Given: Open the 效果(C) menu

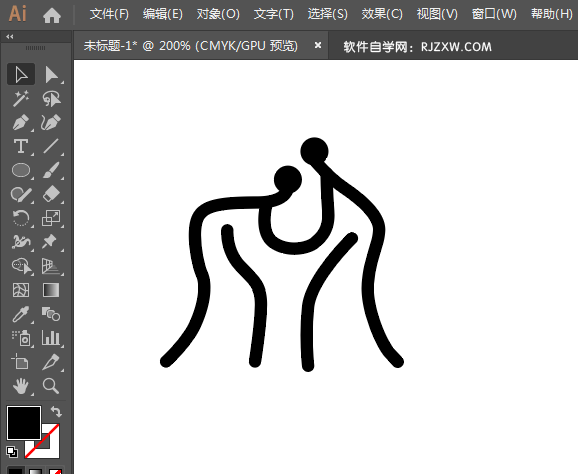Looking at the screenshot, I should click(382, 14).
